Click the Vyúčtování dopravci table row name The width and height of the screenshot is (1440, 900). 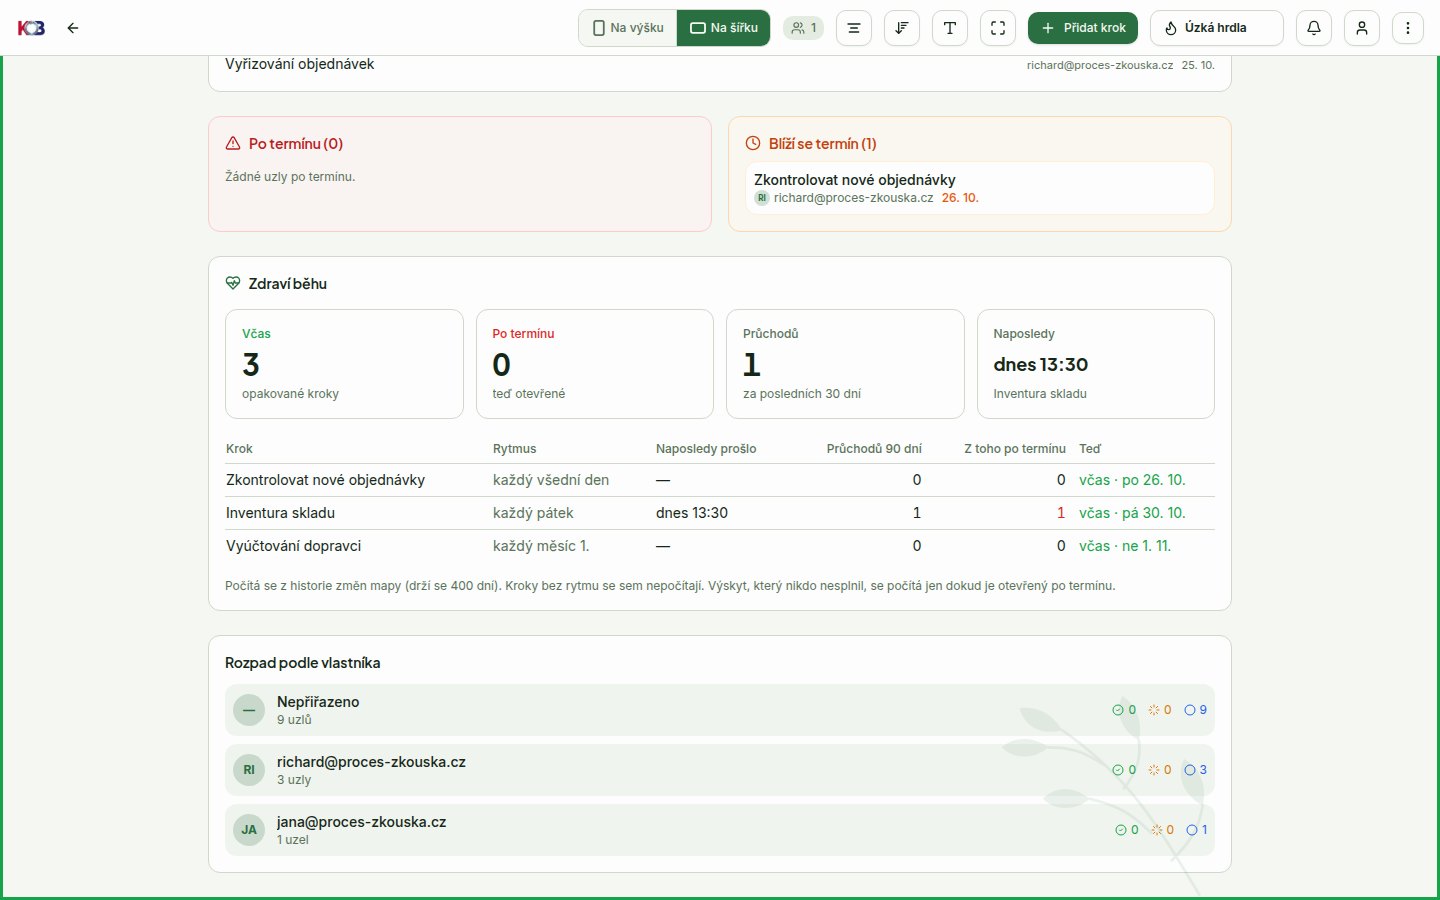coord(293,546)
